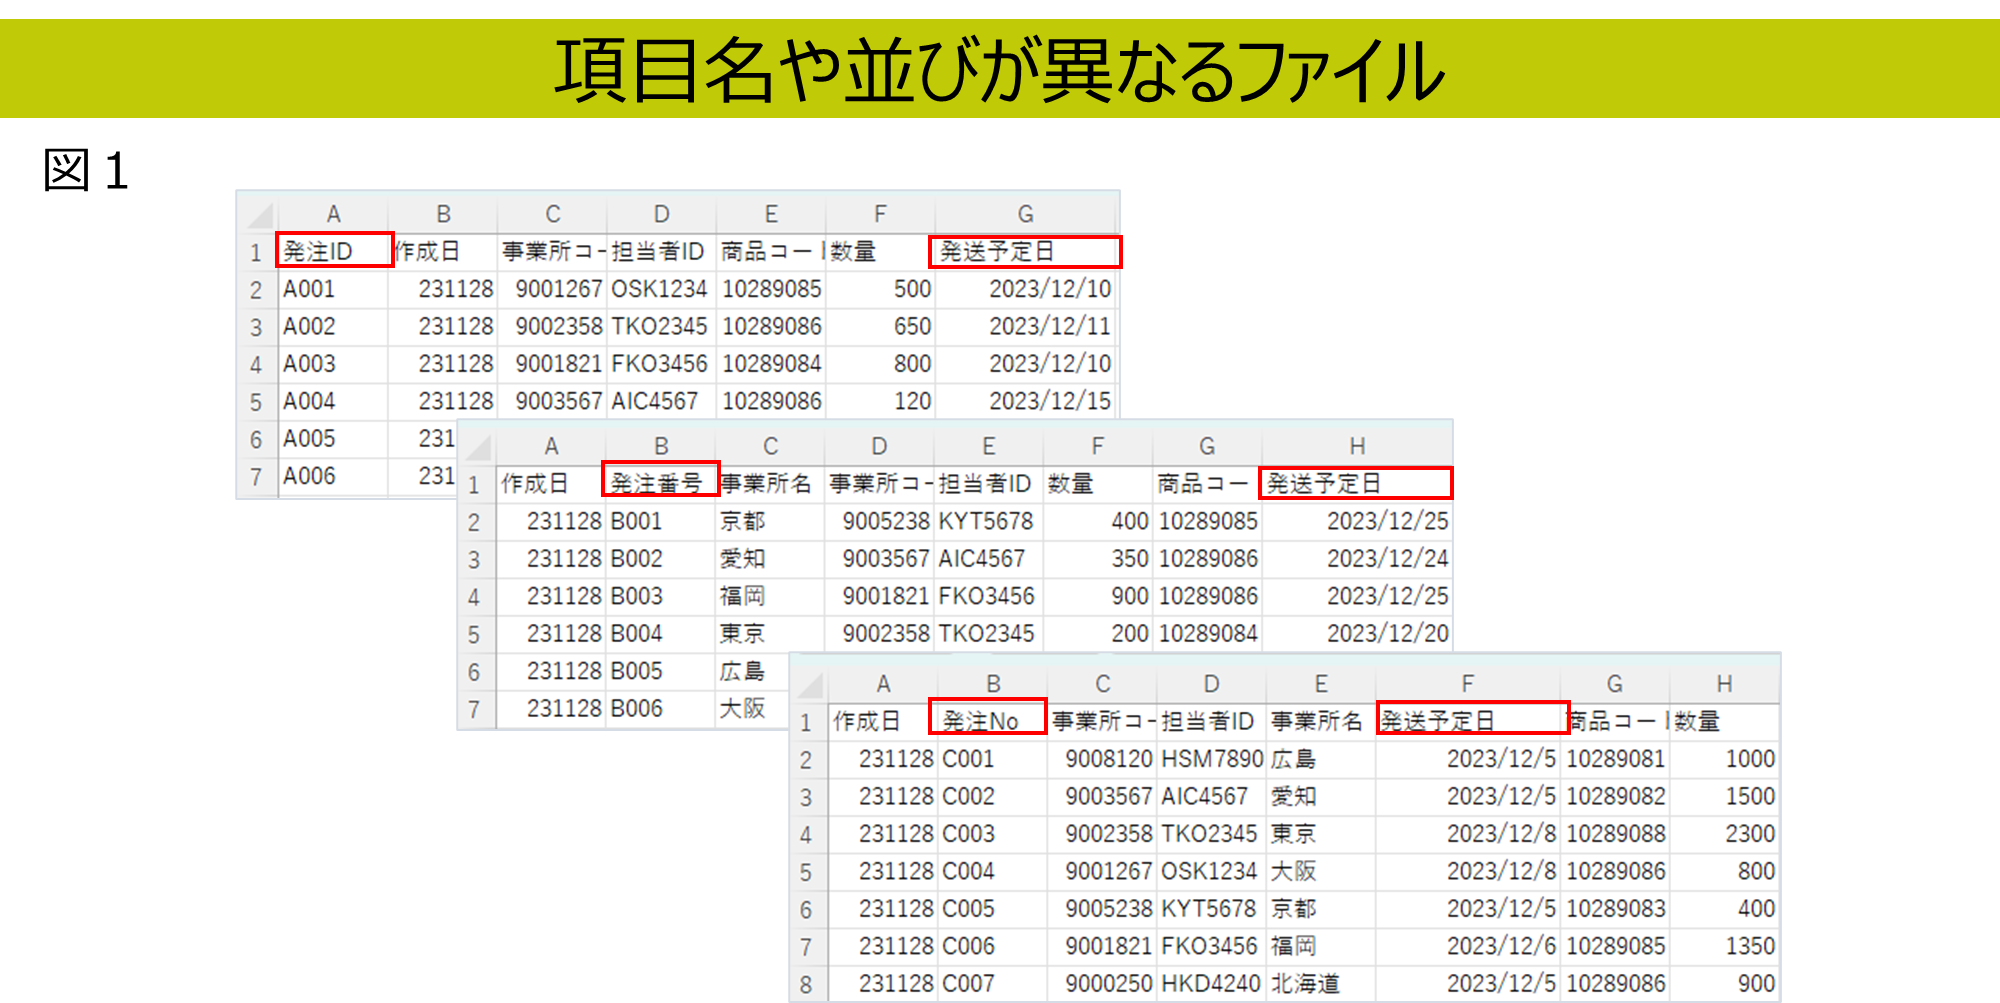
Task: Click the 2023/12/15 date cell
Action: coord(1027,401)
